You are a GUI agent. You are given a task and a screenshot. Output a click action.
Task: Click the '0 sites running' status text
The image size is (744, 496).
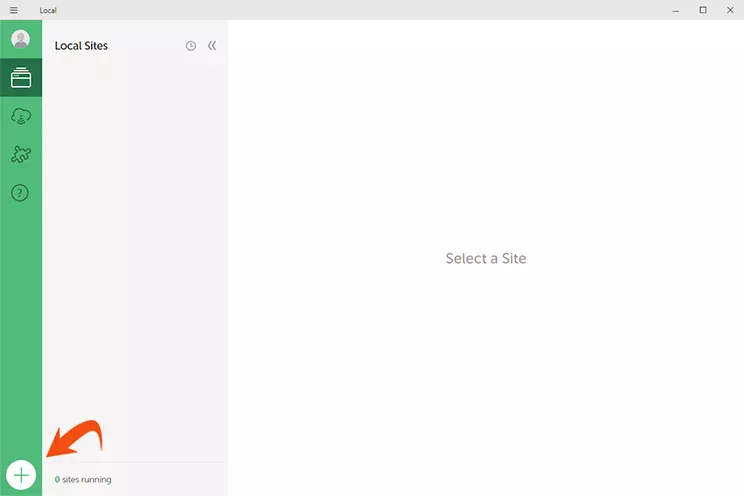pyautogui.click(x=83, y=480)
